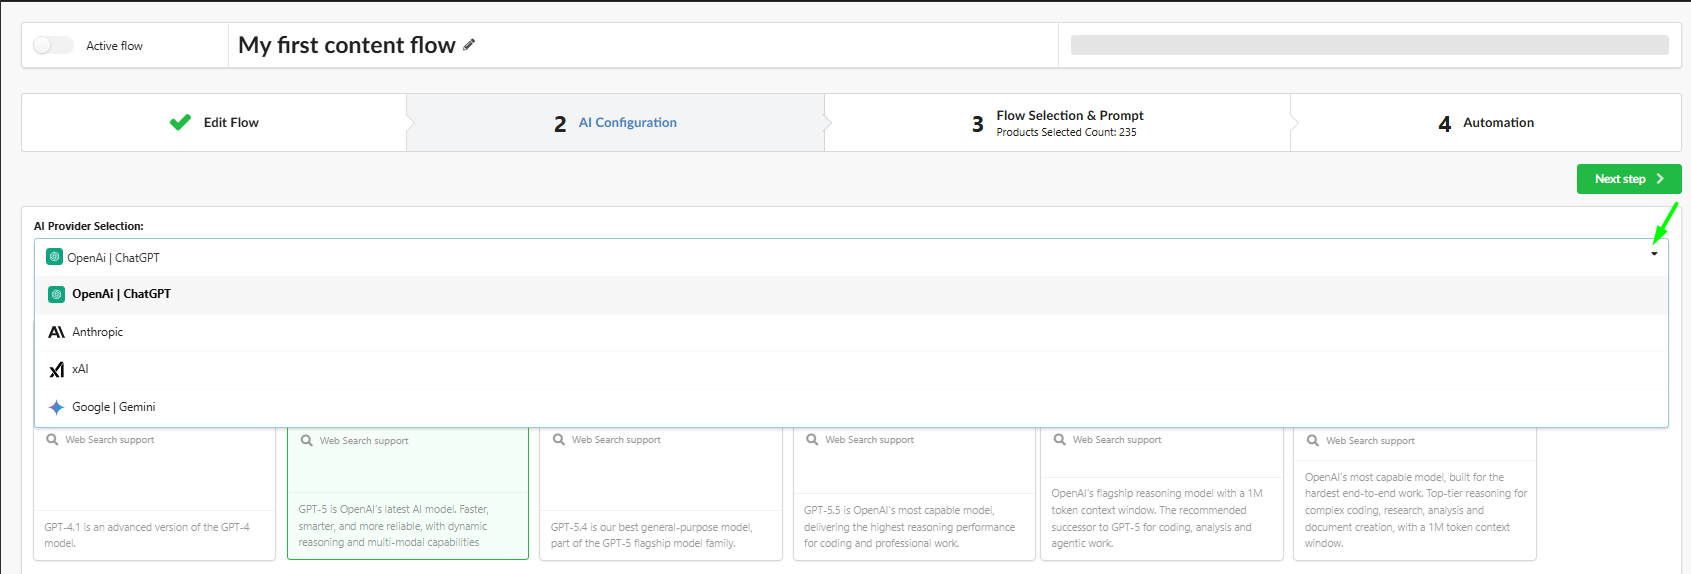1691x574 pixels.
Task: Click the chevron arrow inside Next step
Action: coord(1660,179)
